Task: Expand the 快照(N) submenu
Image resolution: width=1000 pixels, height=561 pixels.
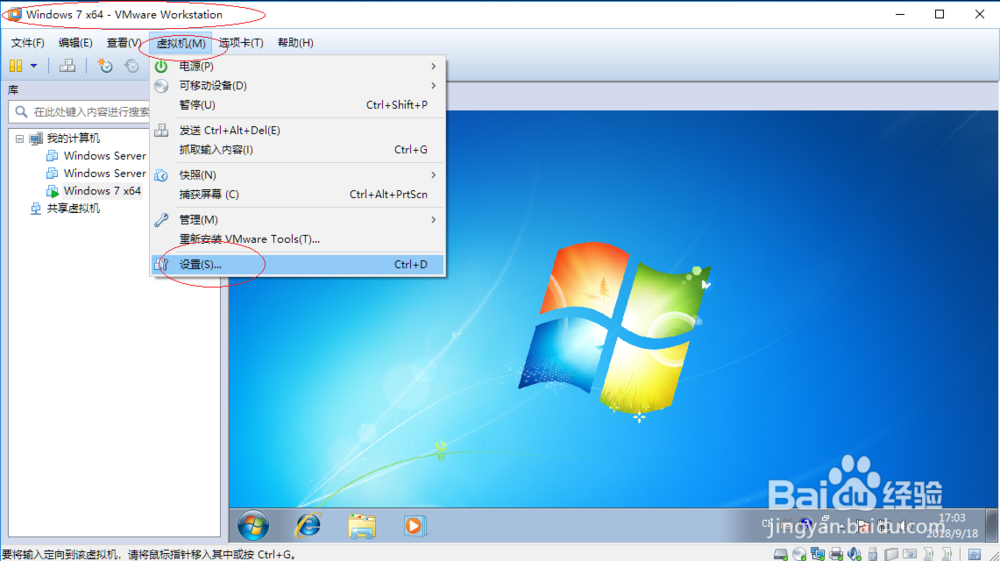Action: pyautogui.click(x=298, y=175)
